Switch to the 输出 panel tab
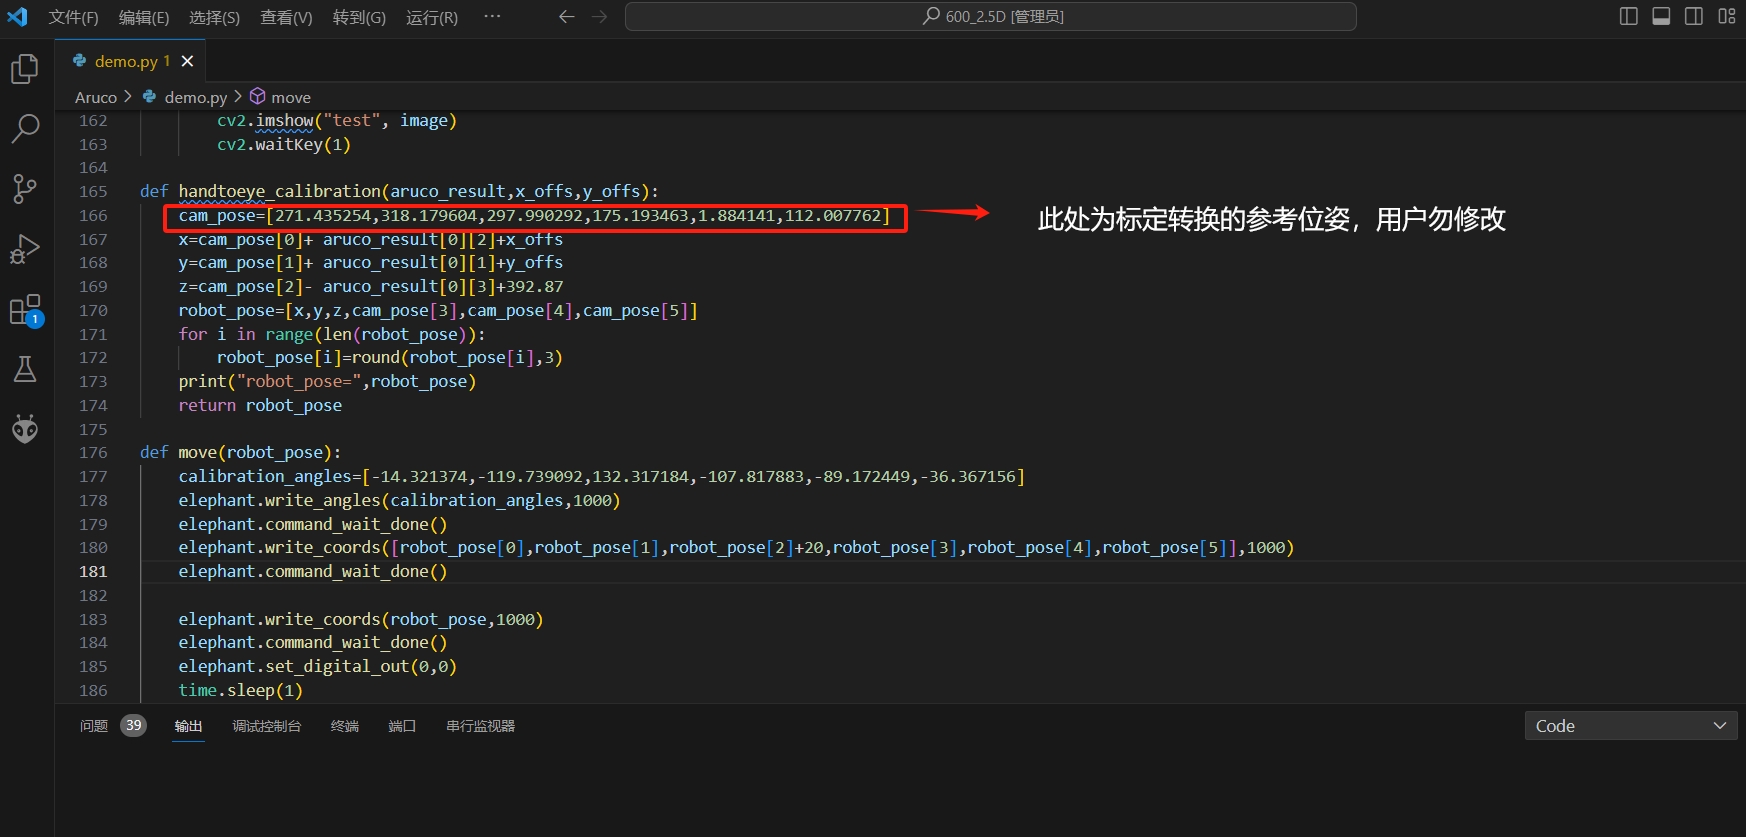 tap(188, 726)
